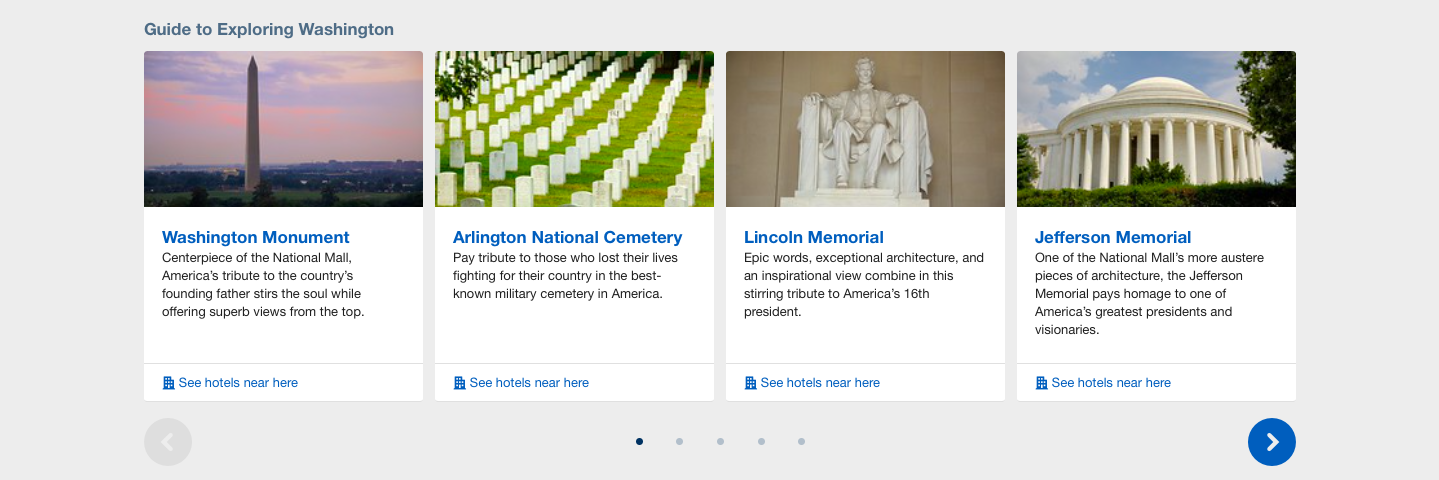
Task: See hotels near Lincoln Memorial text link
Action: pyautogui.click(x=820, y=383)
